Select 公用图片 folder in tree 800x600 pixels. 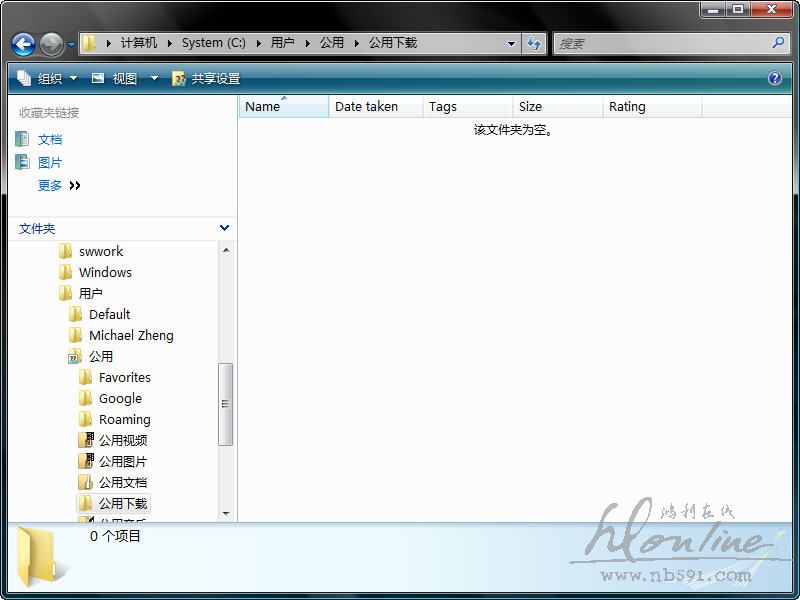[x=123, y=462]
